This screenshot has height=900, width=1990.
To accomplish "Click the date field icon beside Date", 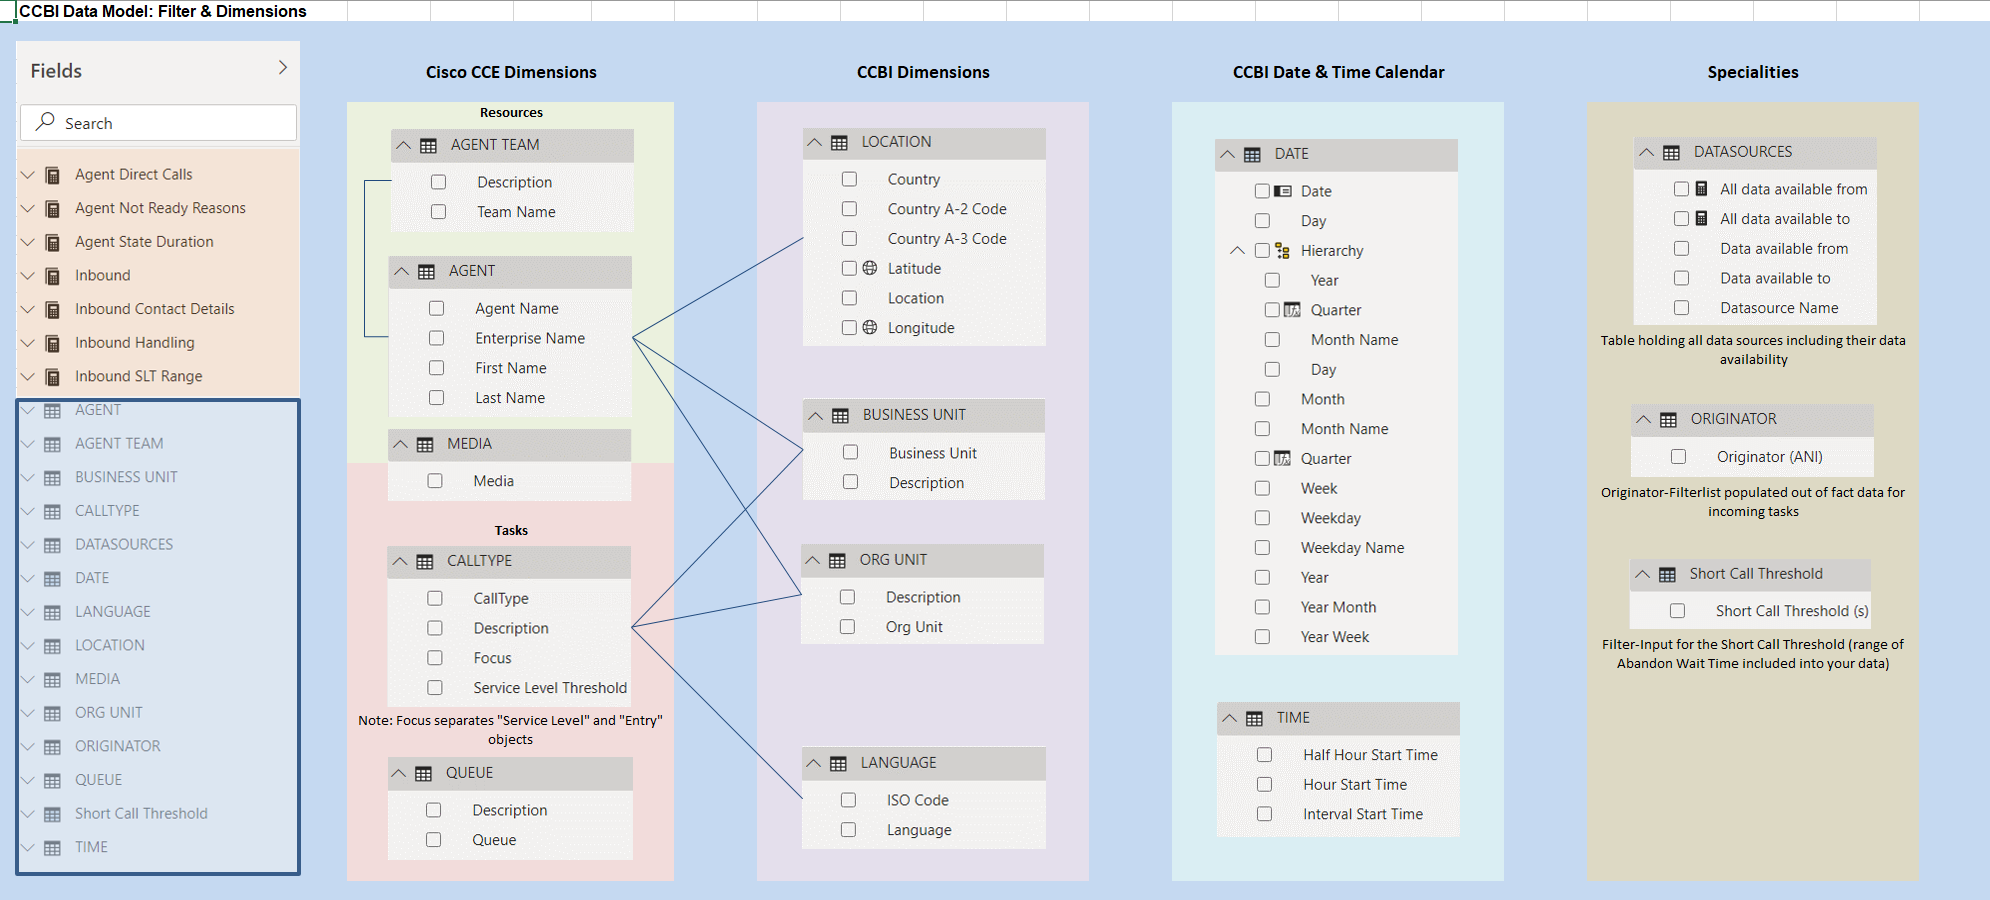I will click(1282, 191).
